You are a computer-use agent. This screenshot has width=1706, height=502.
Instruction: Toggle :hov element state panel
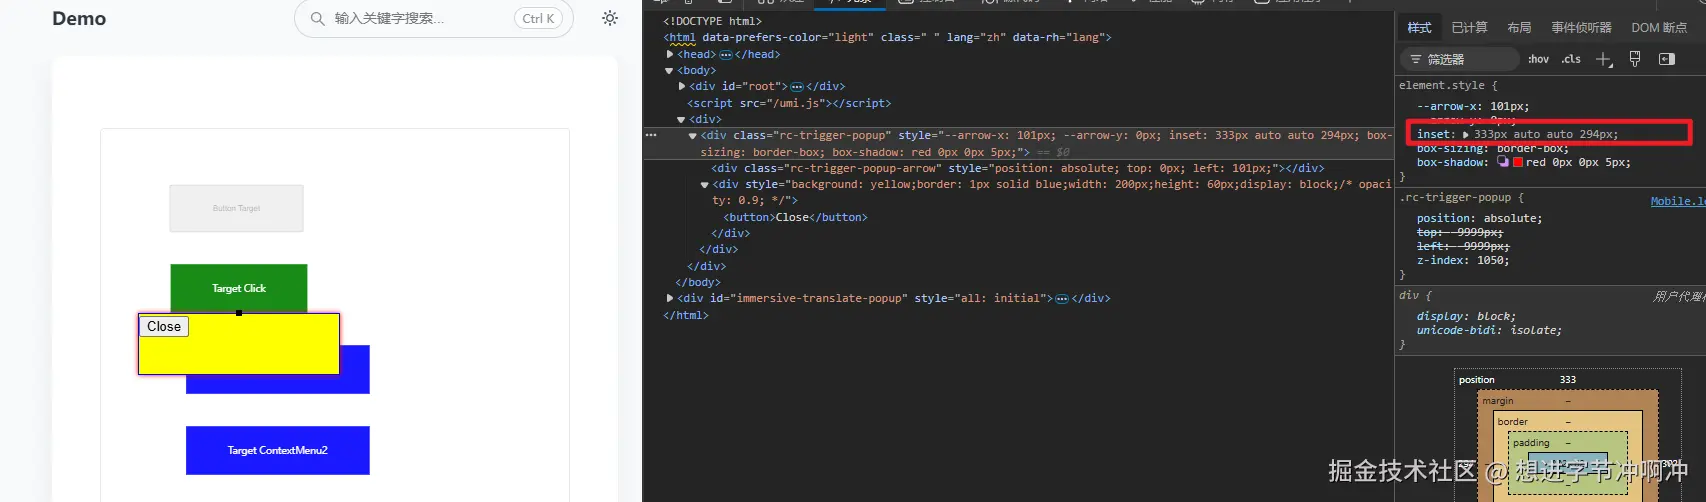point(1538,59)
